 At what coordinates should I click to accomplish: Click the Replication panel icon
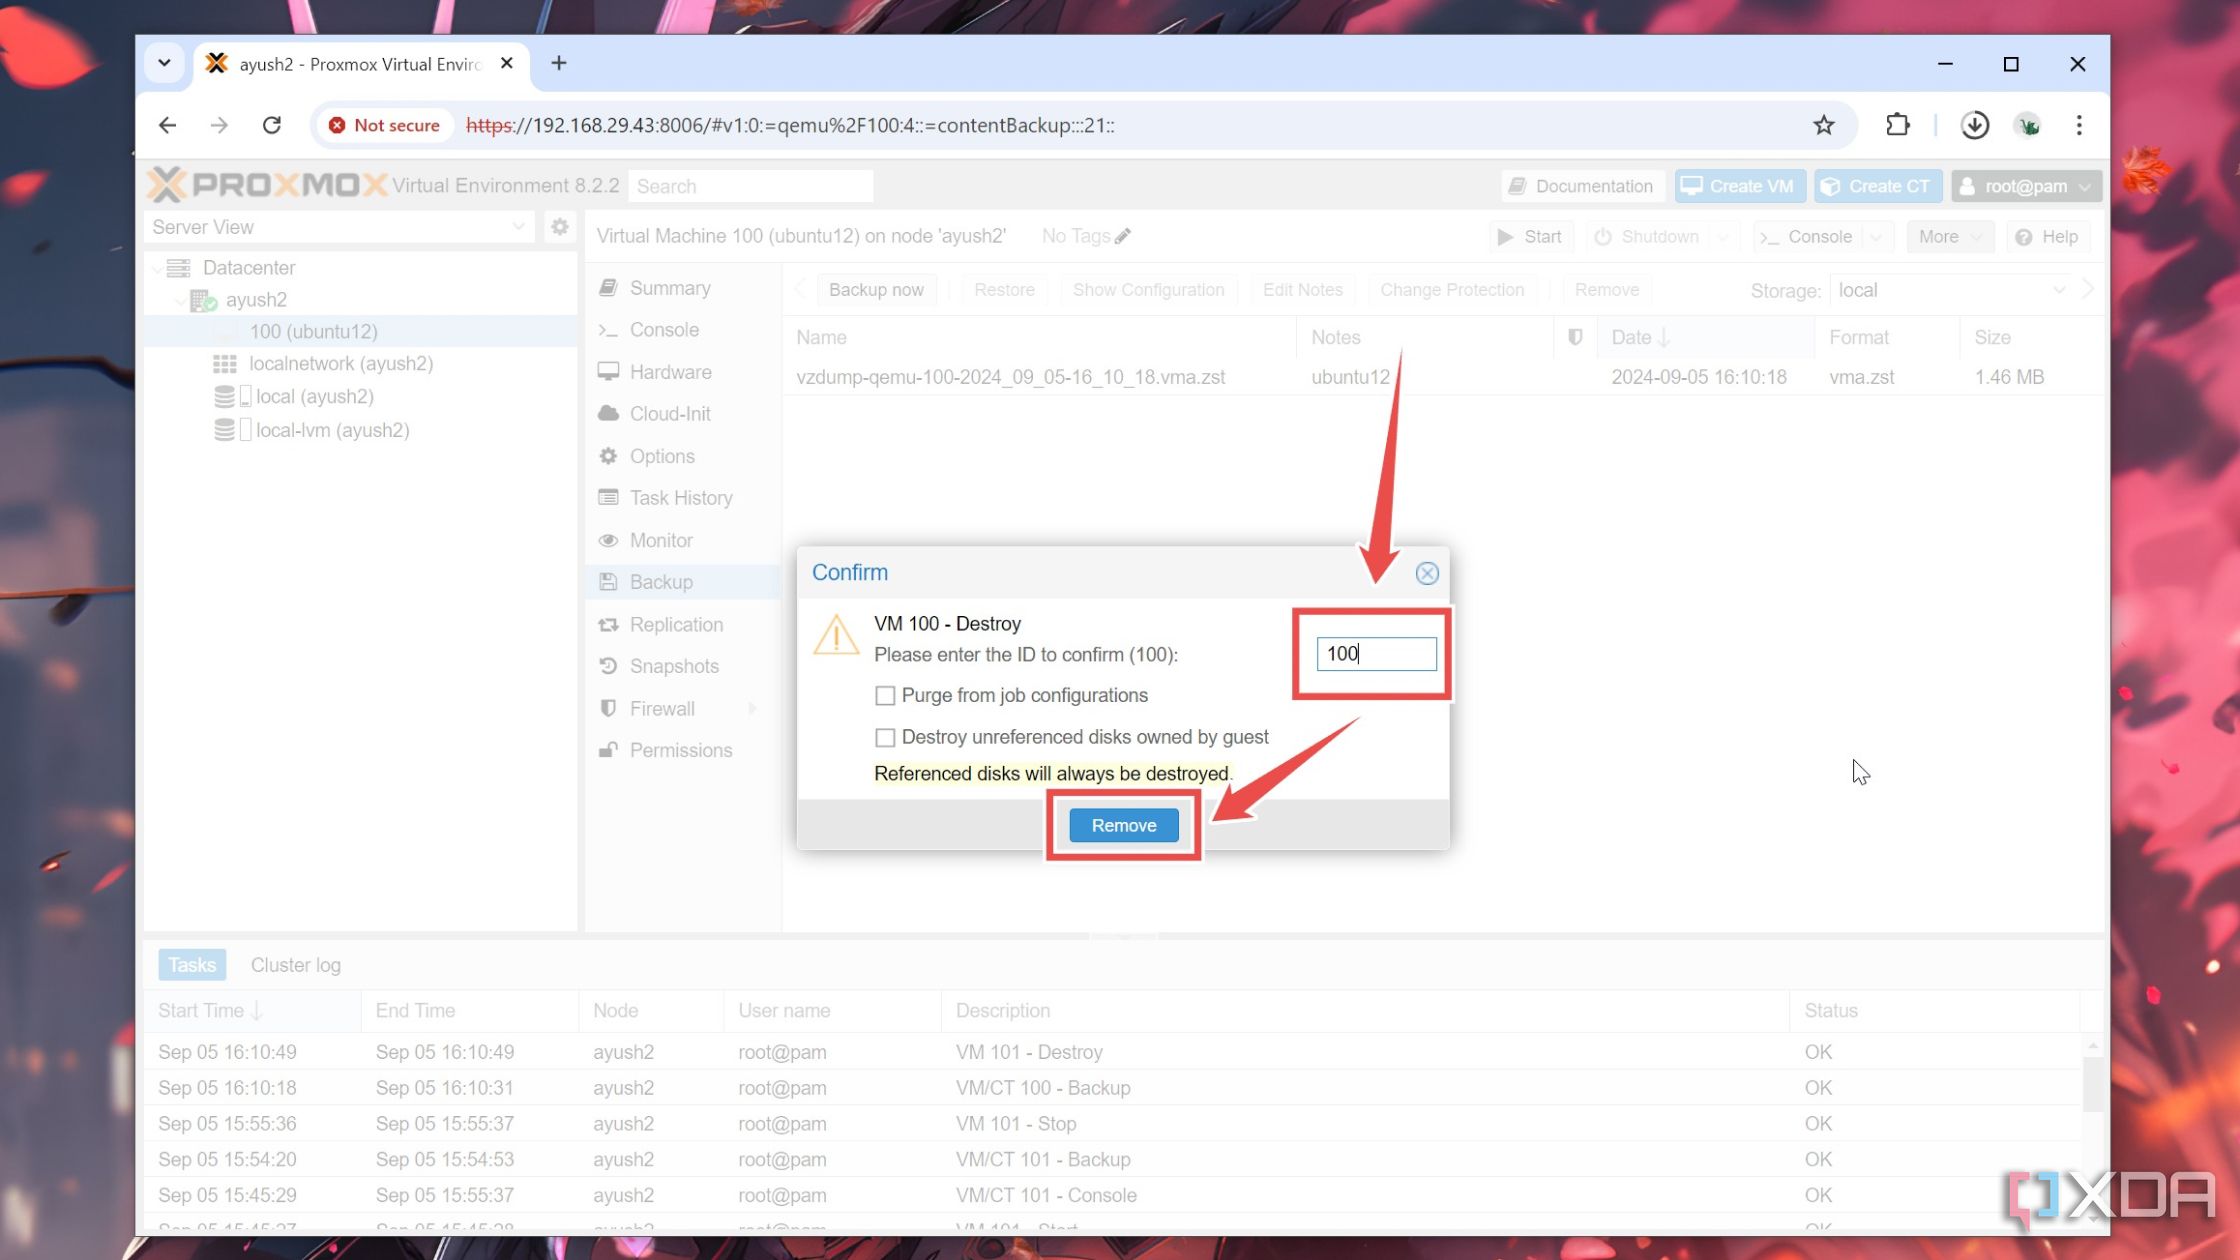(x=608, y=623)
